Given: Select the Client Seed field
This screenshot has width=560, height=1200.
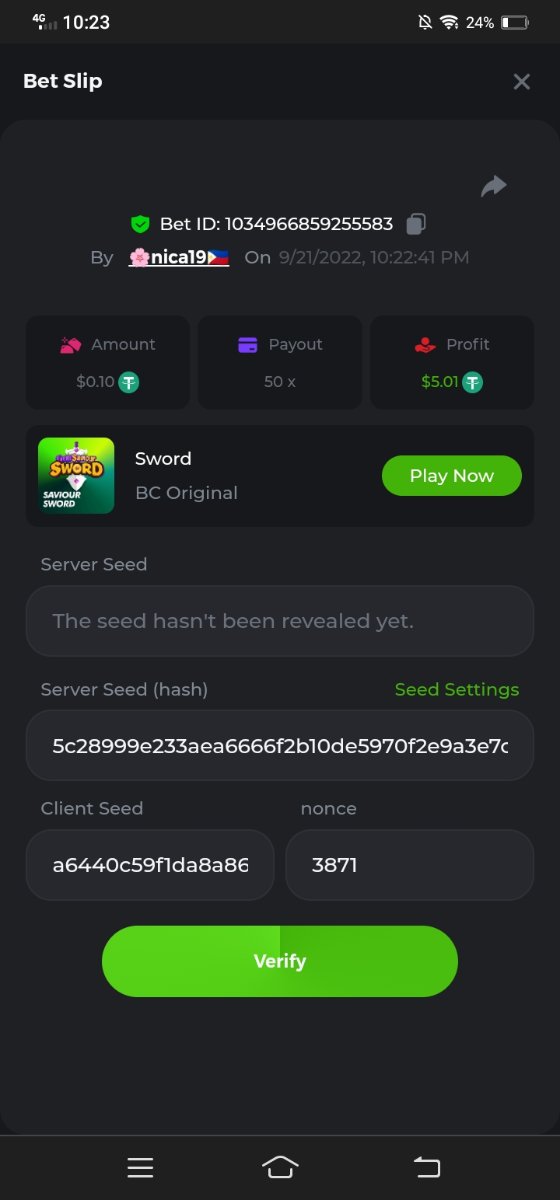Looking at the screenshot, I should click(150, 865).
